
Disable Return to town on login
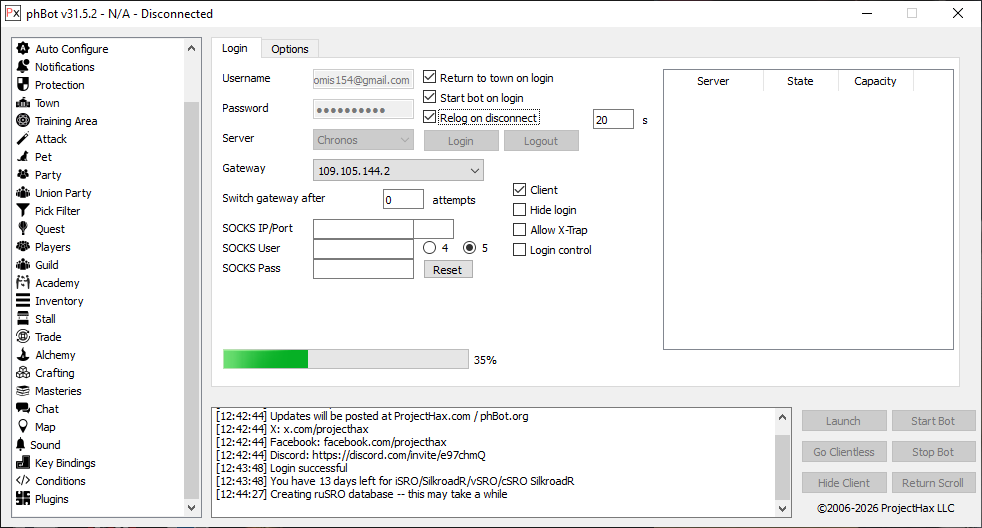430,78
